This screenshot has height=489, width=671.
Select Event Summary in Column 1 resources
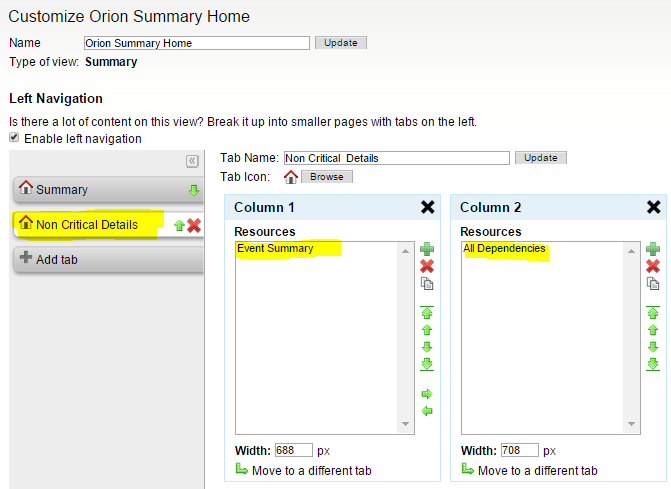coord(275,248)
